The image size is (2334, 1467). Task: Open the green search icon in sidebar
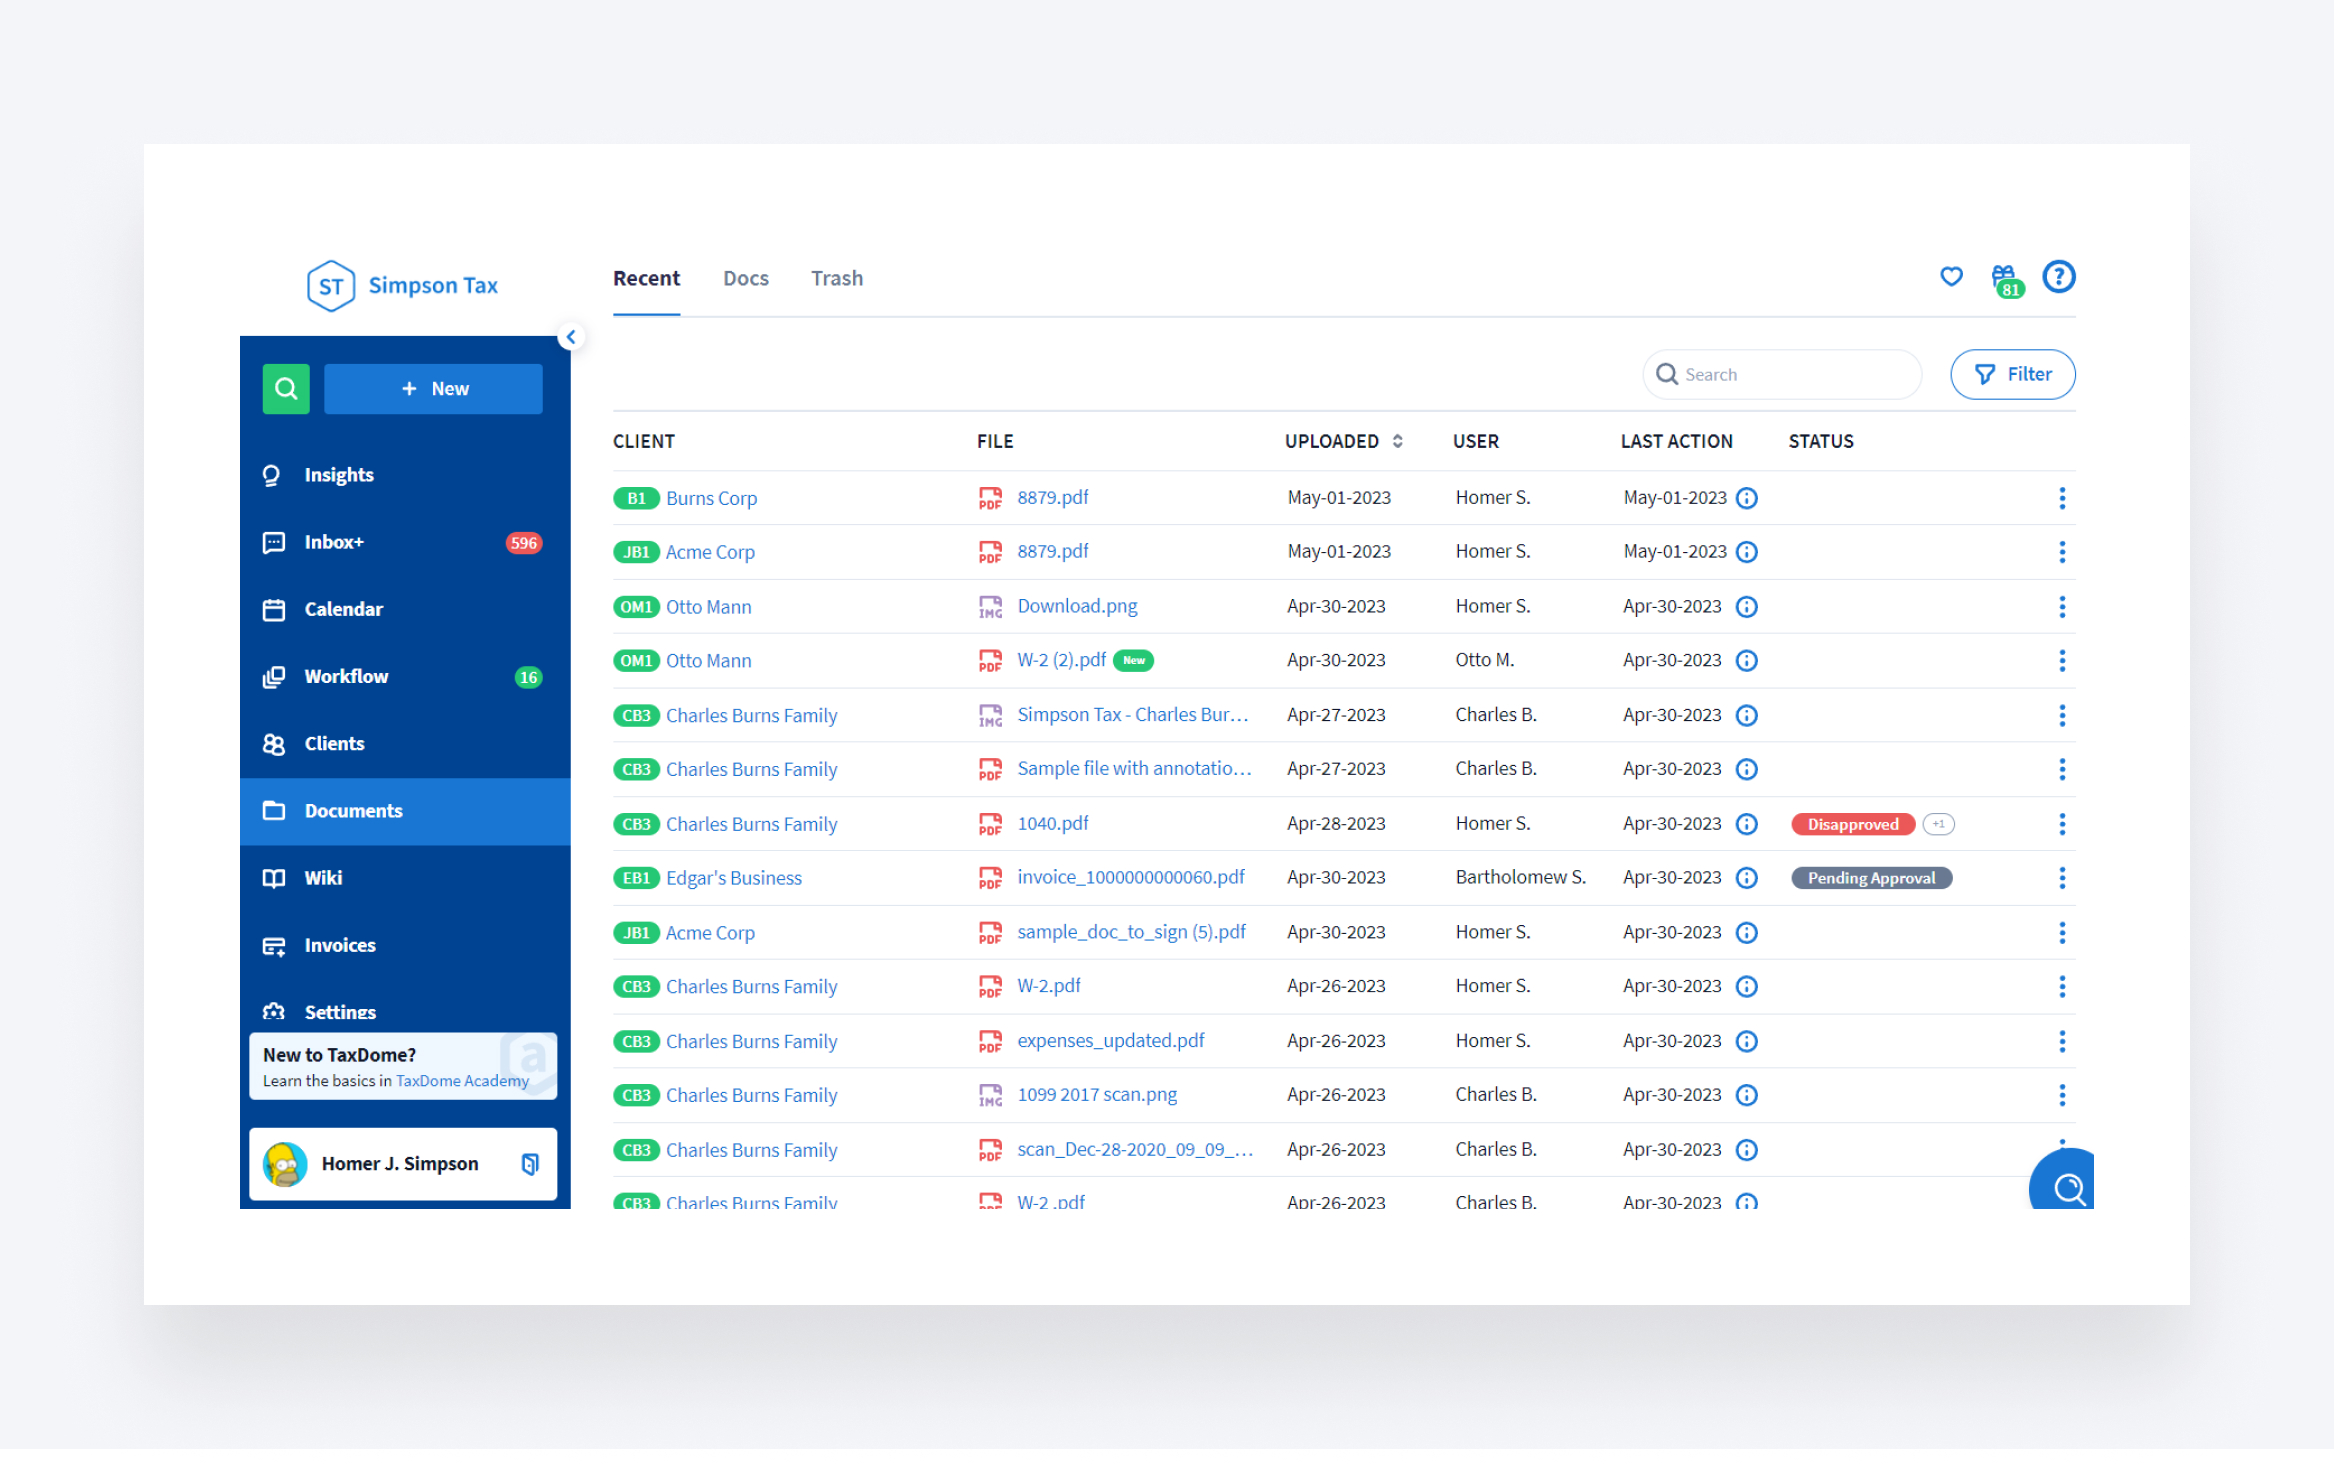point(286,388)
